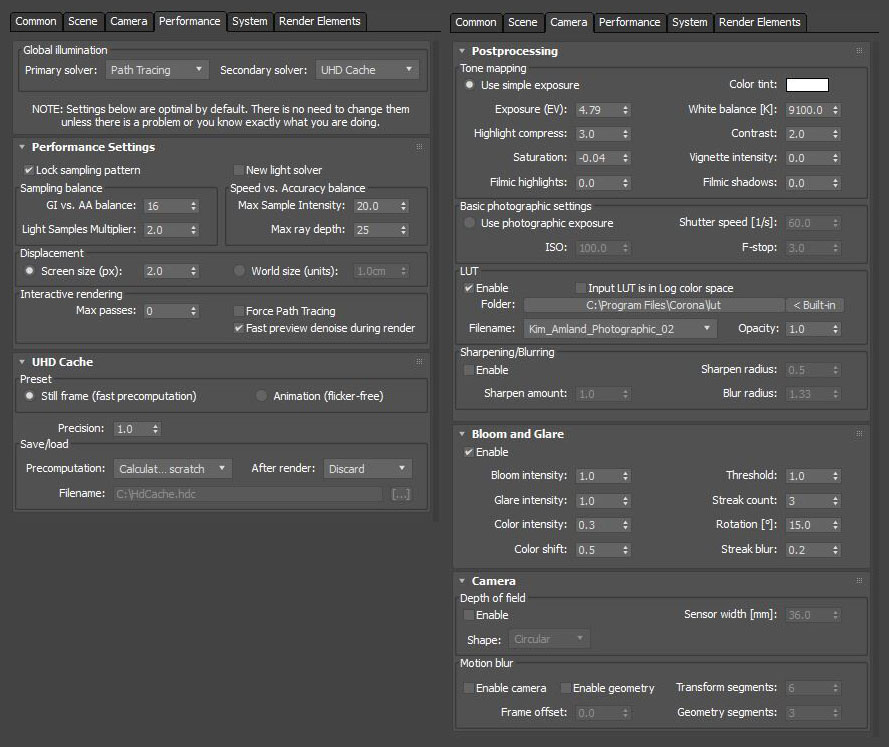This screenshot has height=747, width=889.
Task: Check the Force Path Tracing option
Action: tap(239, 311)
